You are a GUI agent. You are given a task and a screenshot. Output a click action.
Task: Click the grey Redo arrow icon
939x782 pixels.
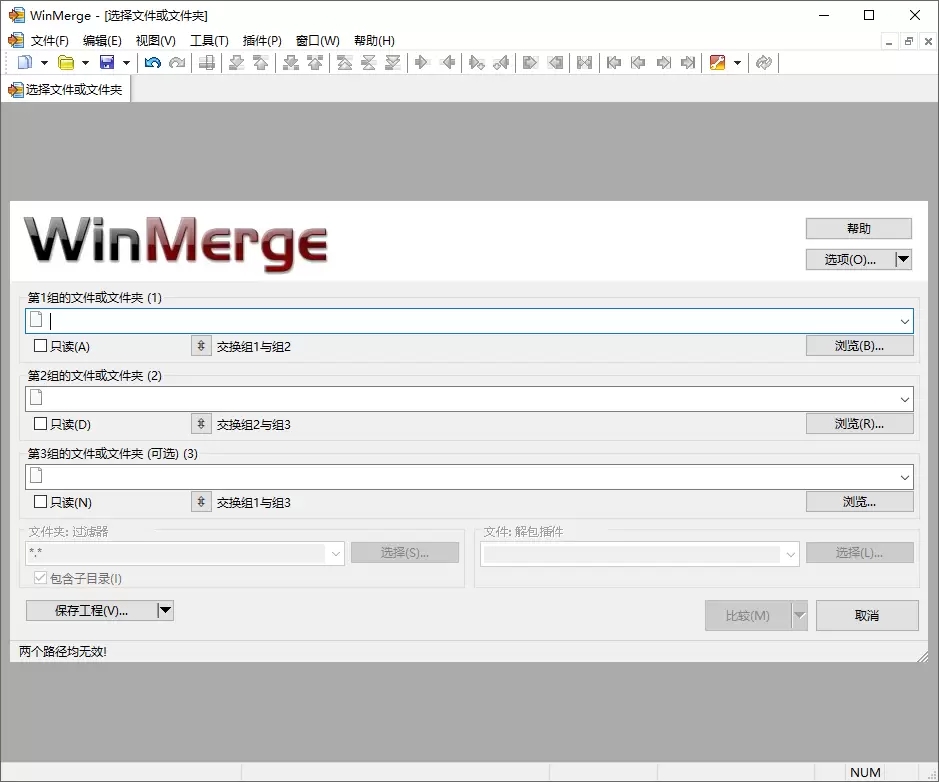[x=177, y=62]
